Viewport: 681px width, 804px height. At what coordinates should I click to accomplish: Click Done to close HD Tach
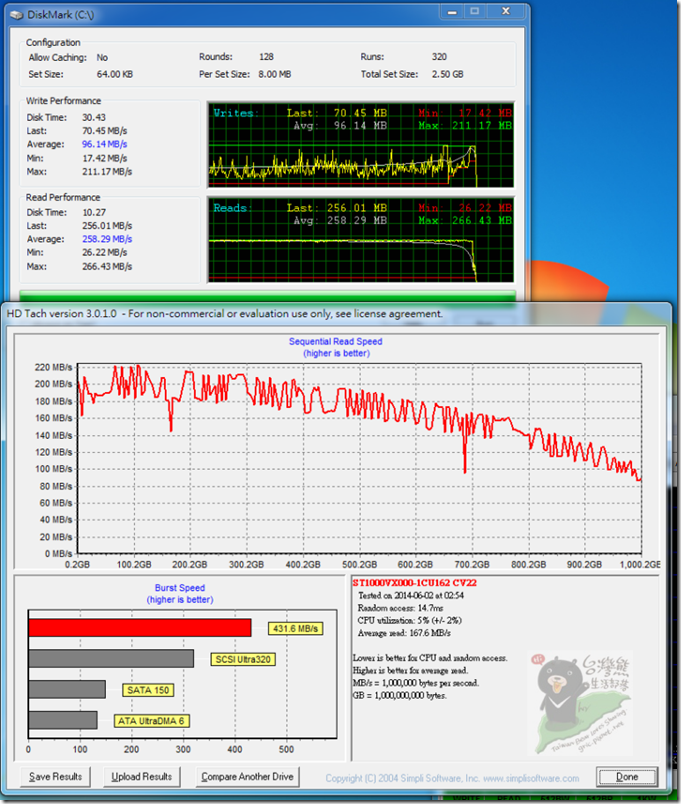pyautogui.click(x=626, y=777)
